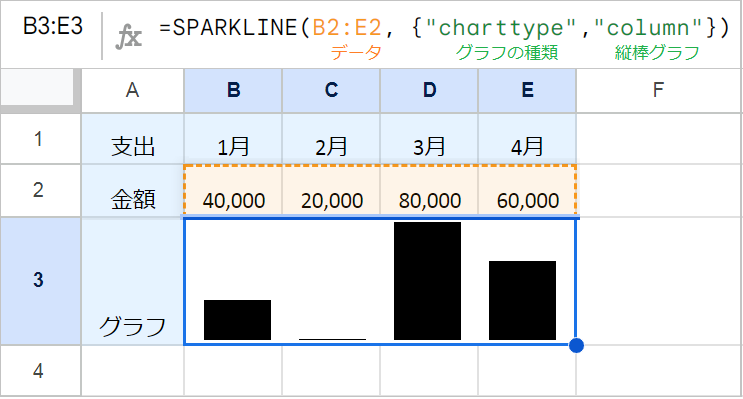Click the Name box showing B3:E3

[53, 27]
